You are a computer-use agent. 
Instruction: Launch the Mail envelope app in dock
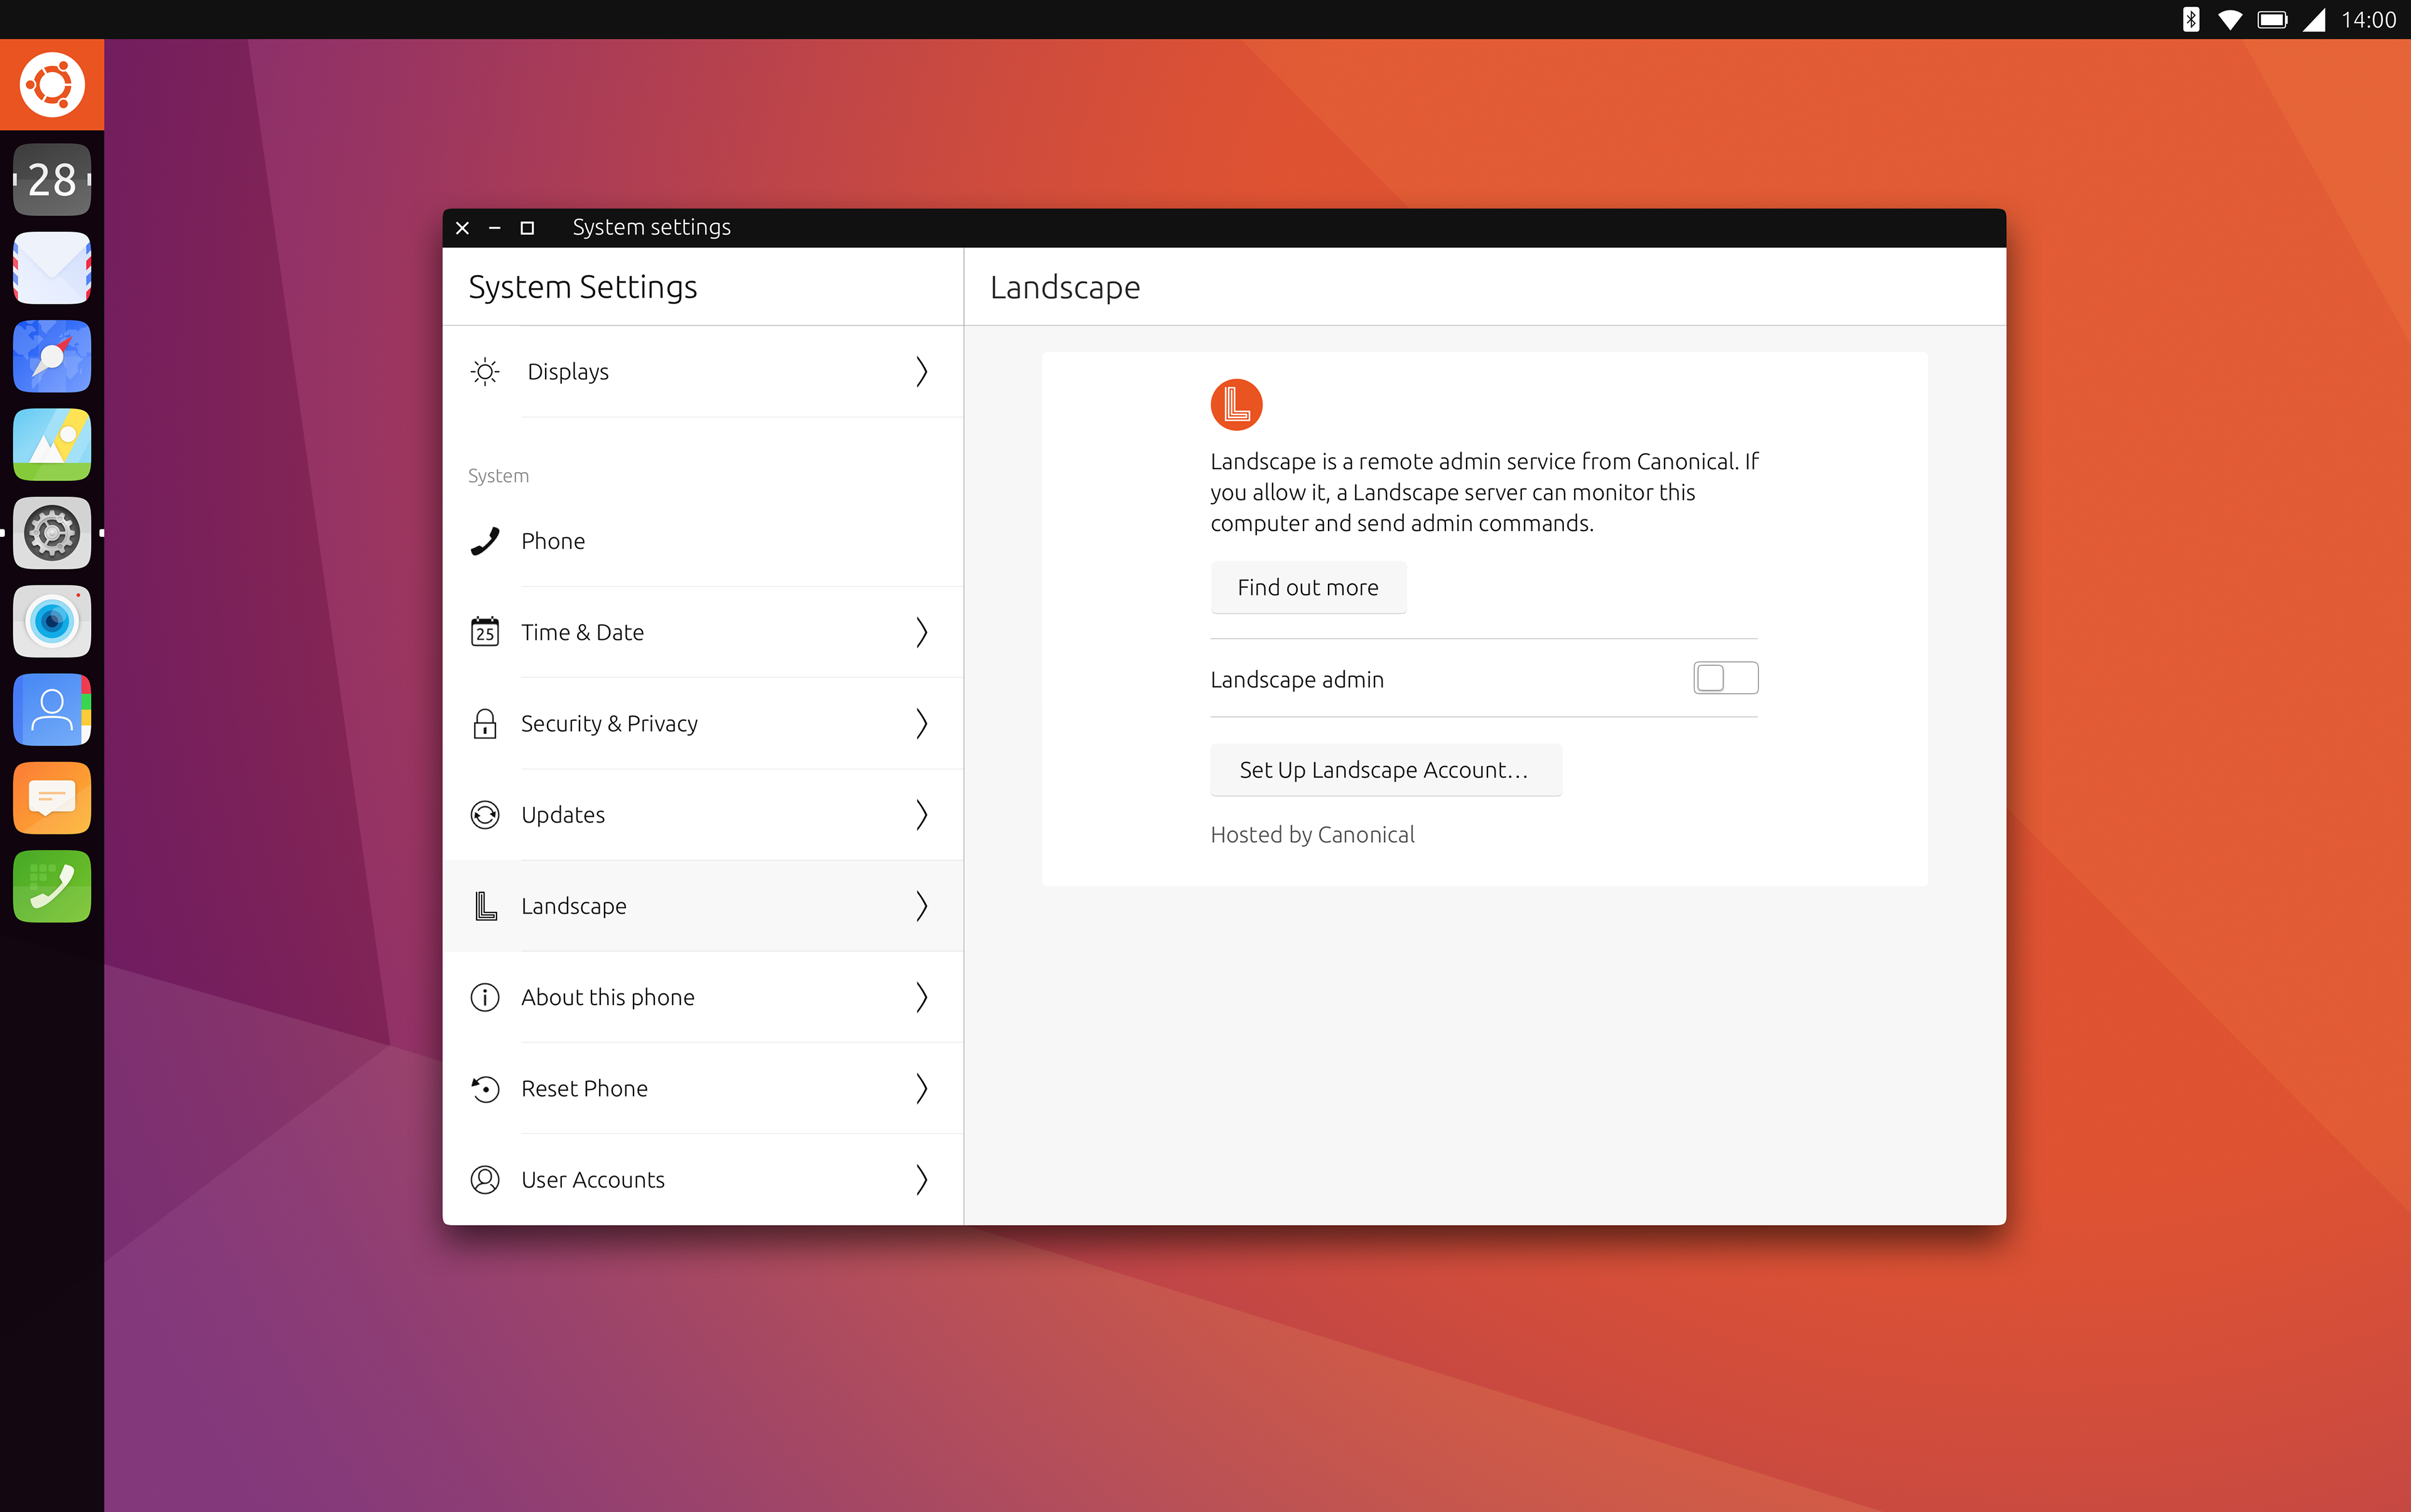point(52,268)
